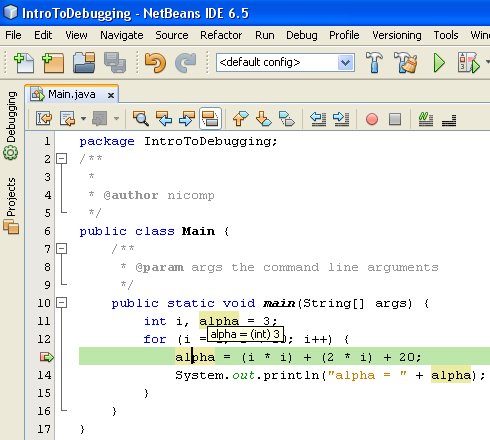The height and width of the screenshot is (440, 490).
Task: Find Next Occurrence editor icon
Action: pos(187,119)
